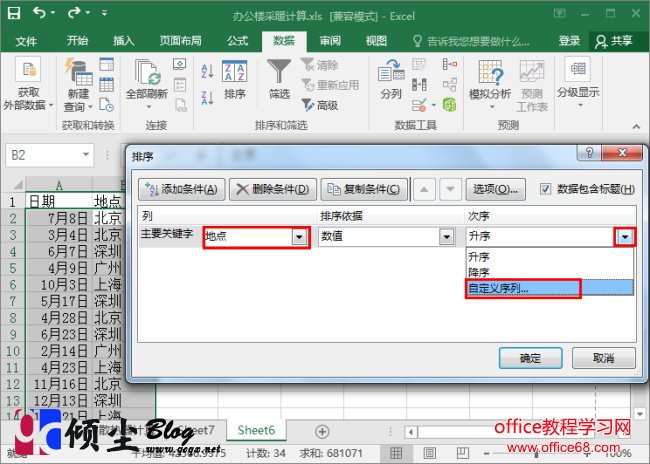The width and height of the screenshot is (650, 464).
Task: Open 获取外部数据 dropdown
Action: click(28, 86)
